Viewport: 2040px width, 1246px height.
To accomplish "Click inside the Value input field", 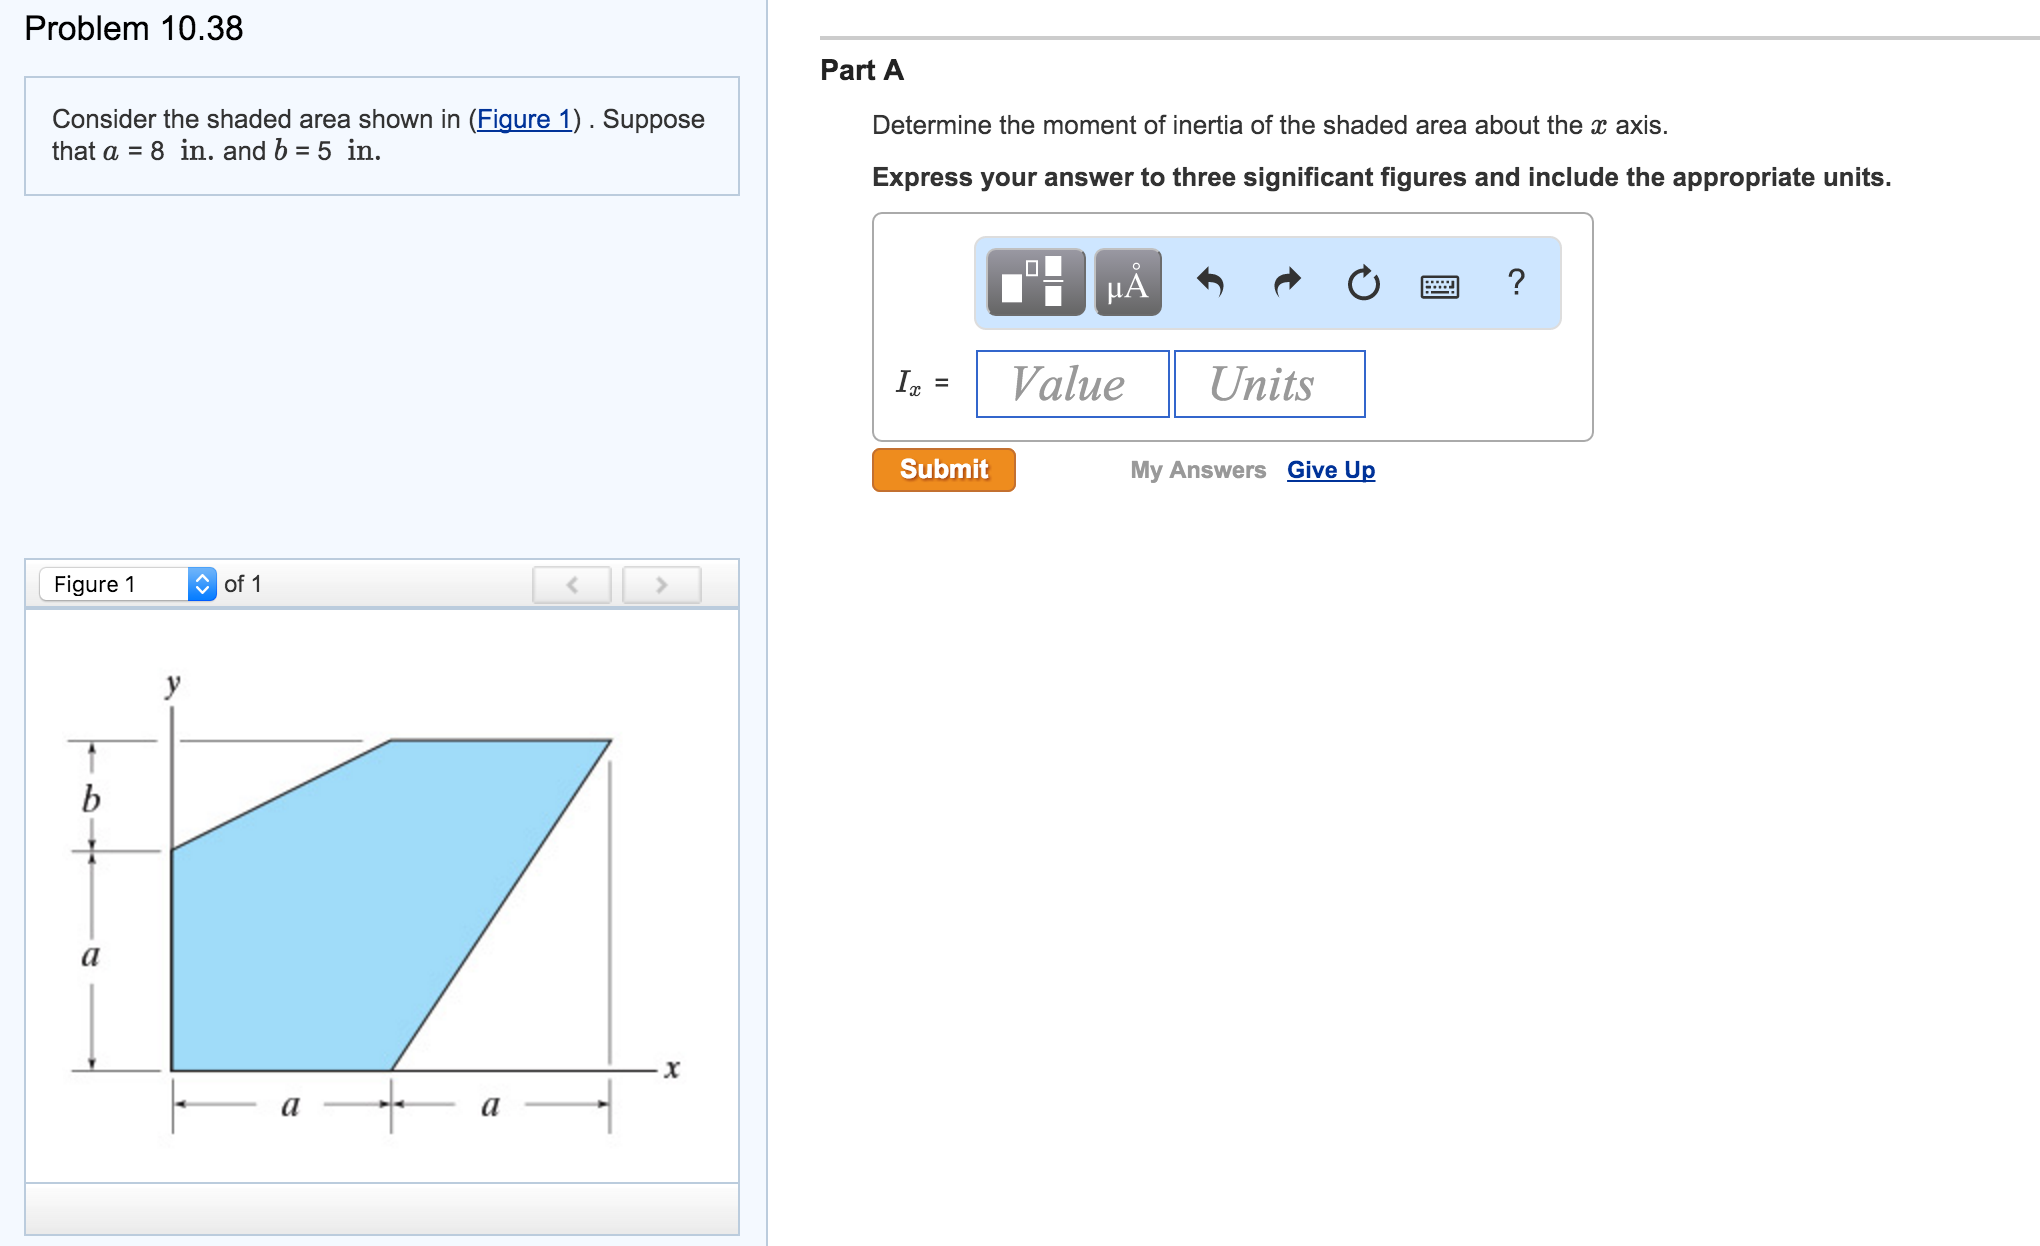I will coord(1070,384).
